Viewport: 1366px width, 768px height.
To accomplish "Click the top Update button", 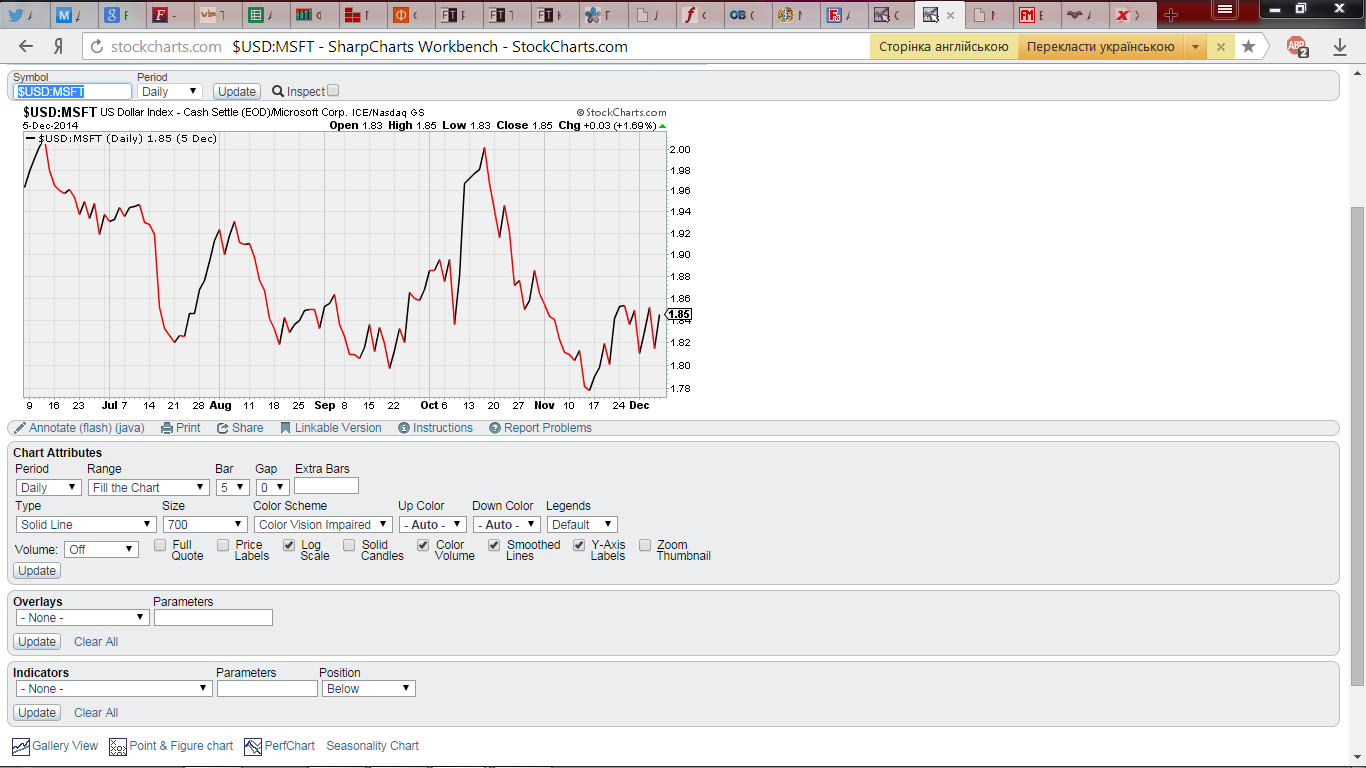I will (238, 91).
